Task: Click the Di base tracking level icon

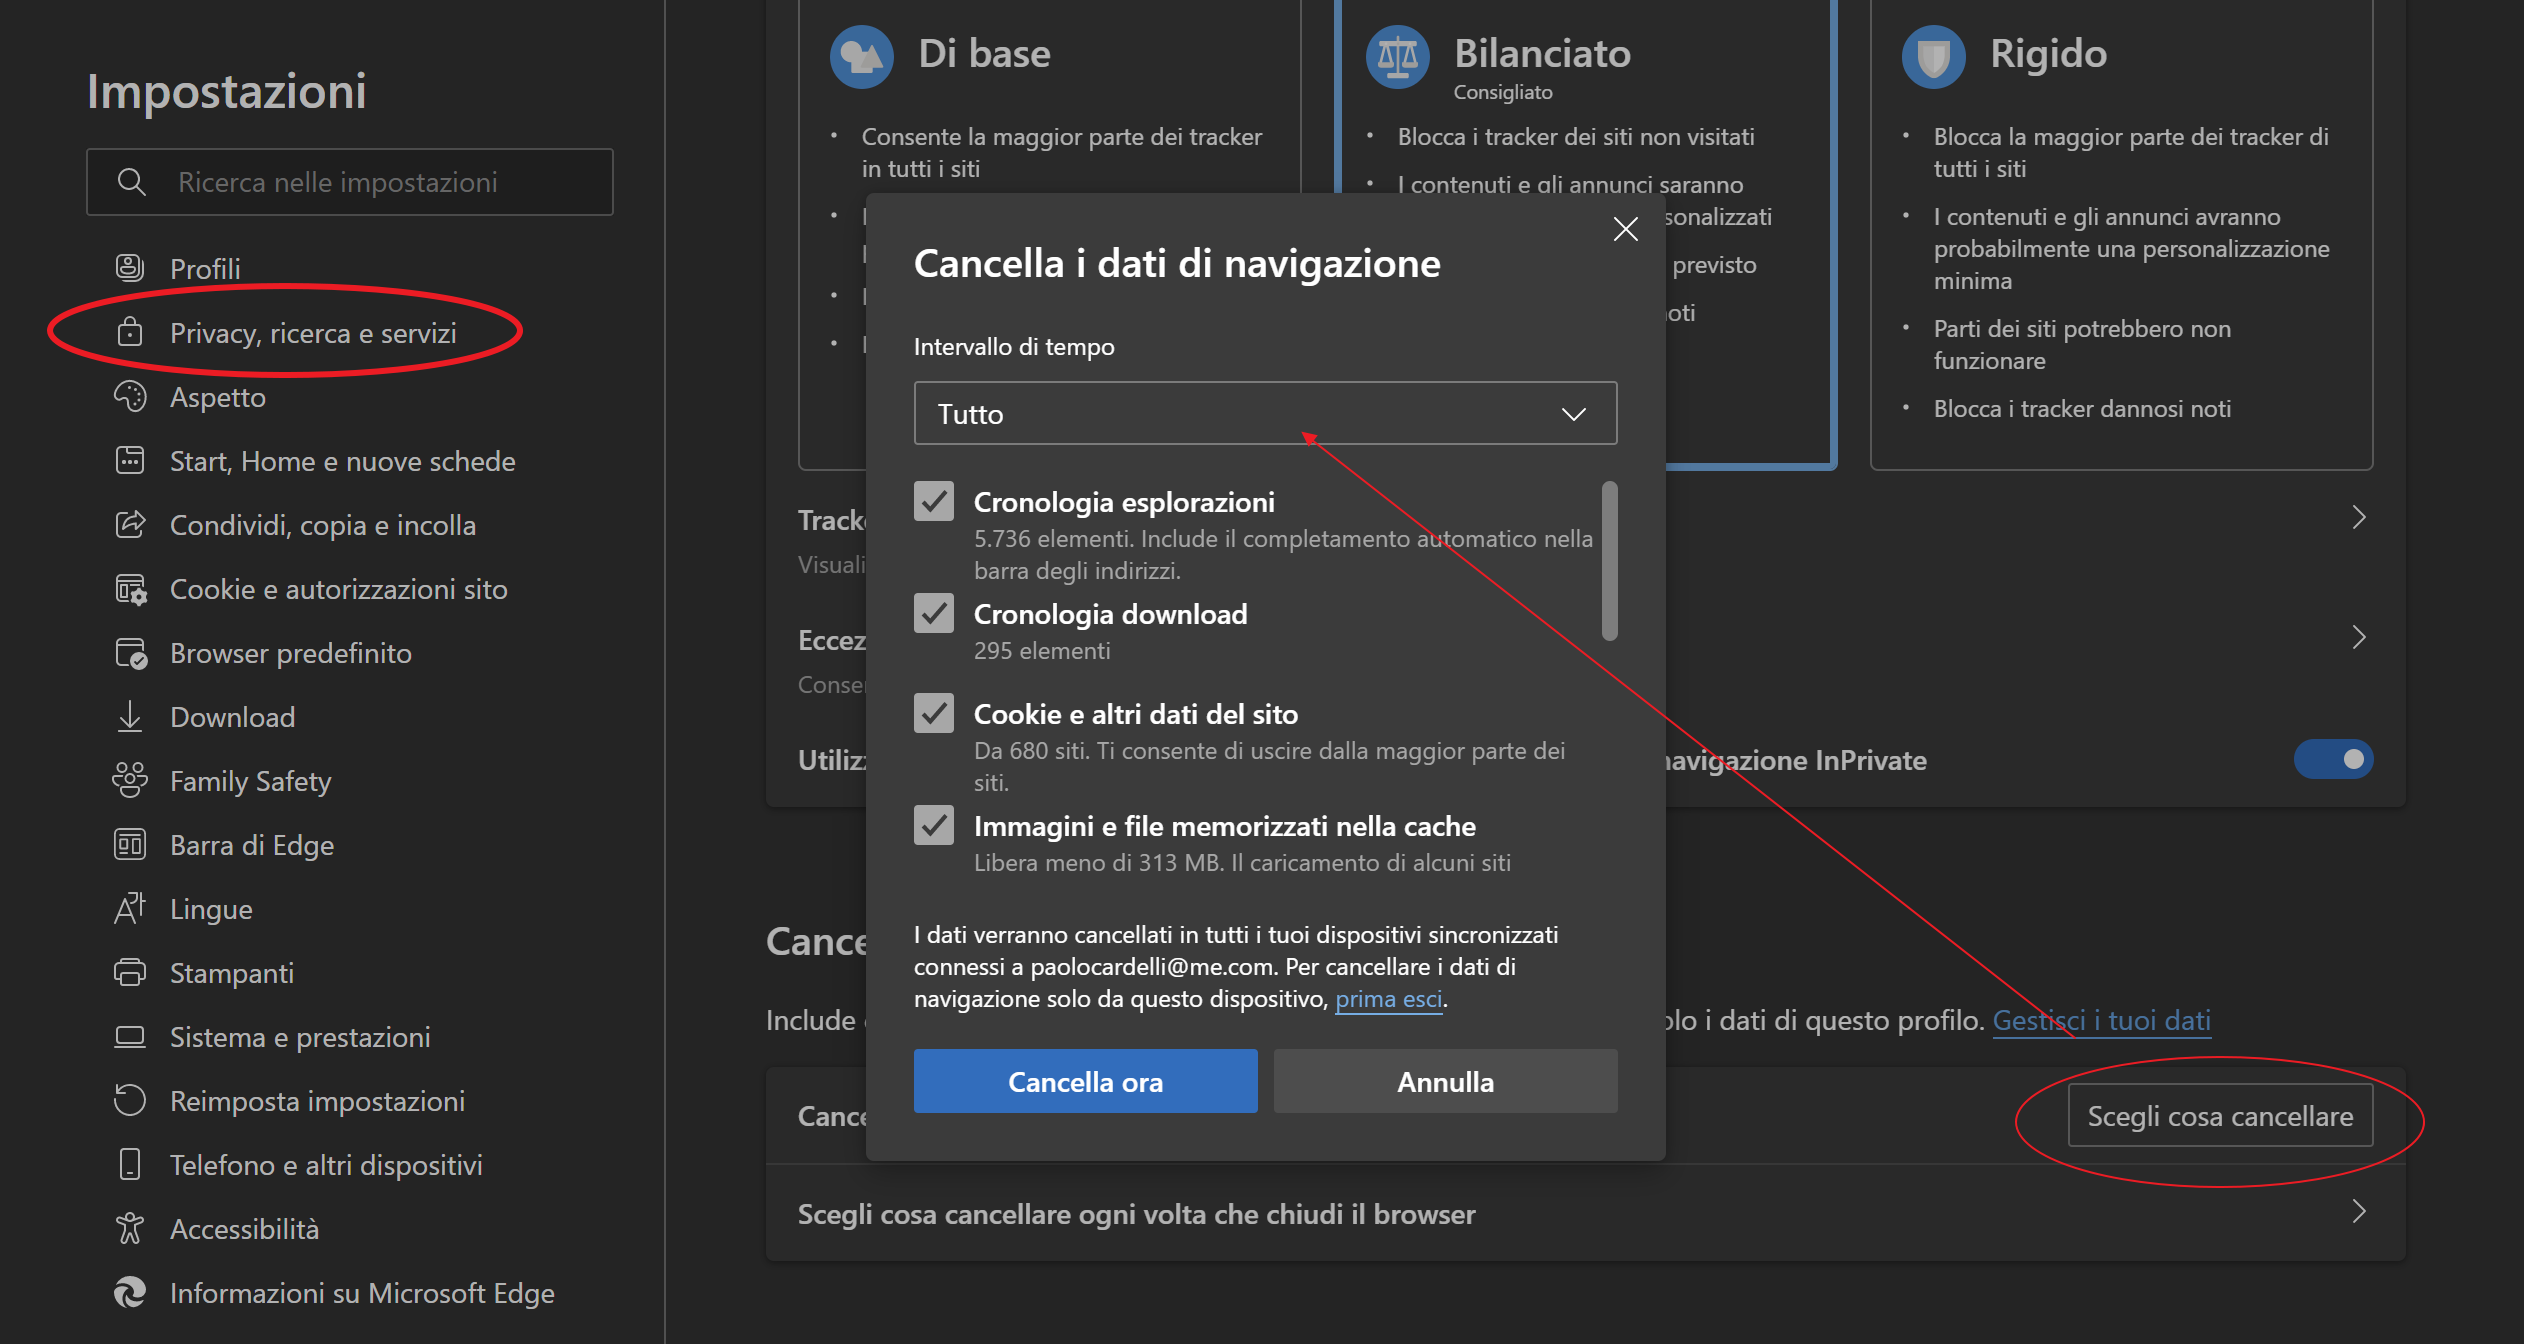Action: point(861,56)
